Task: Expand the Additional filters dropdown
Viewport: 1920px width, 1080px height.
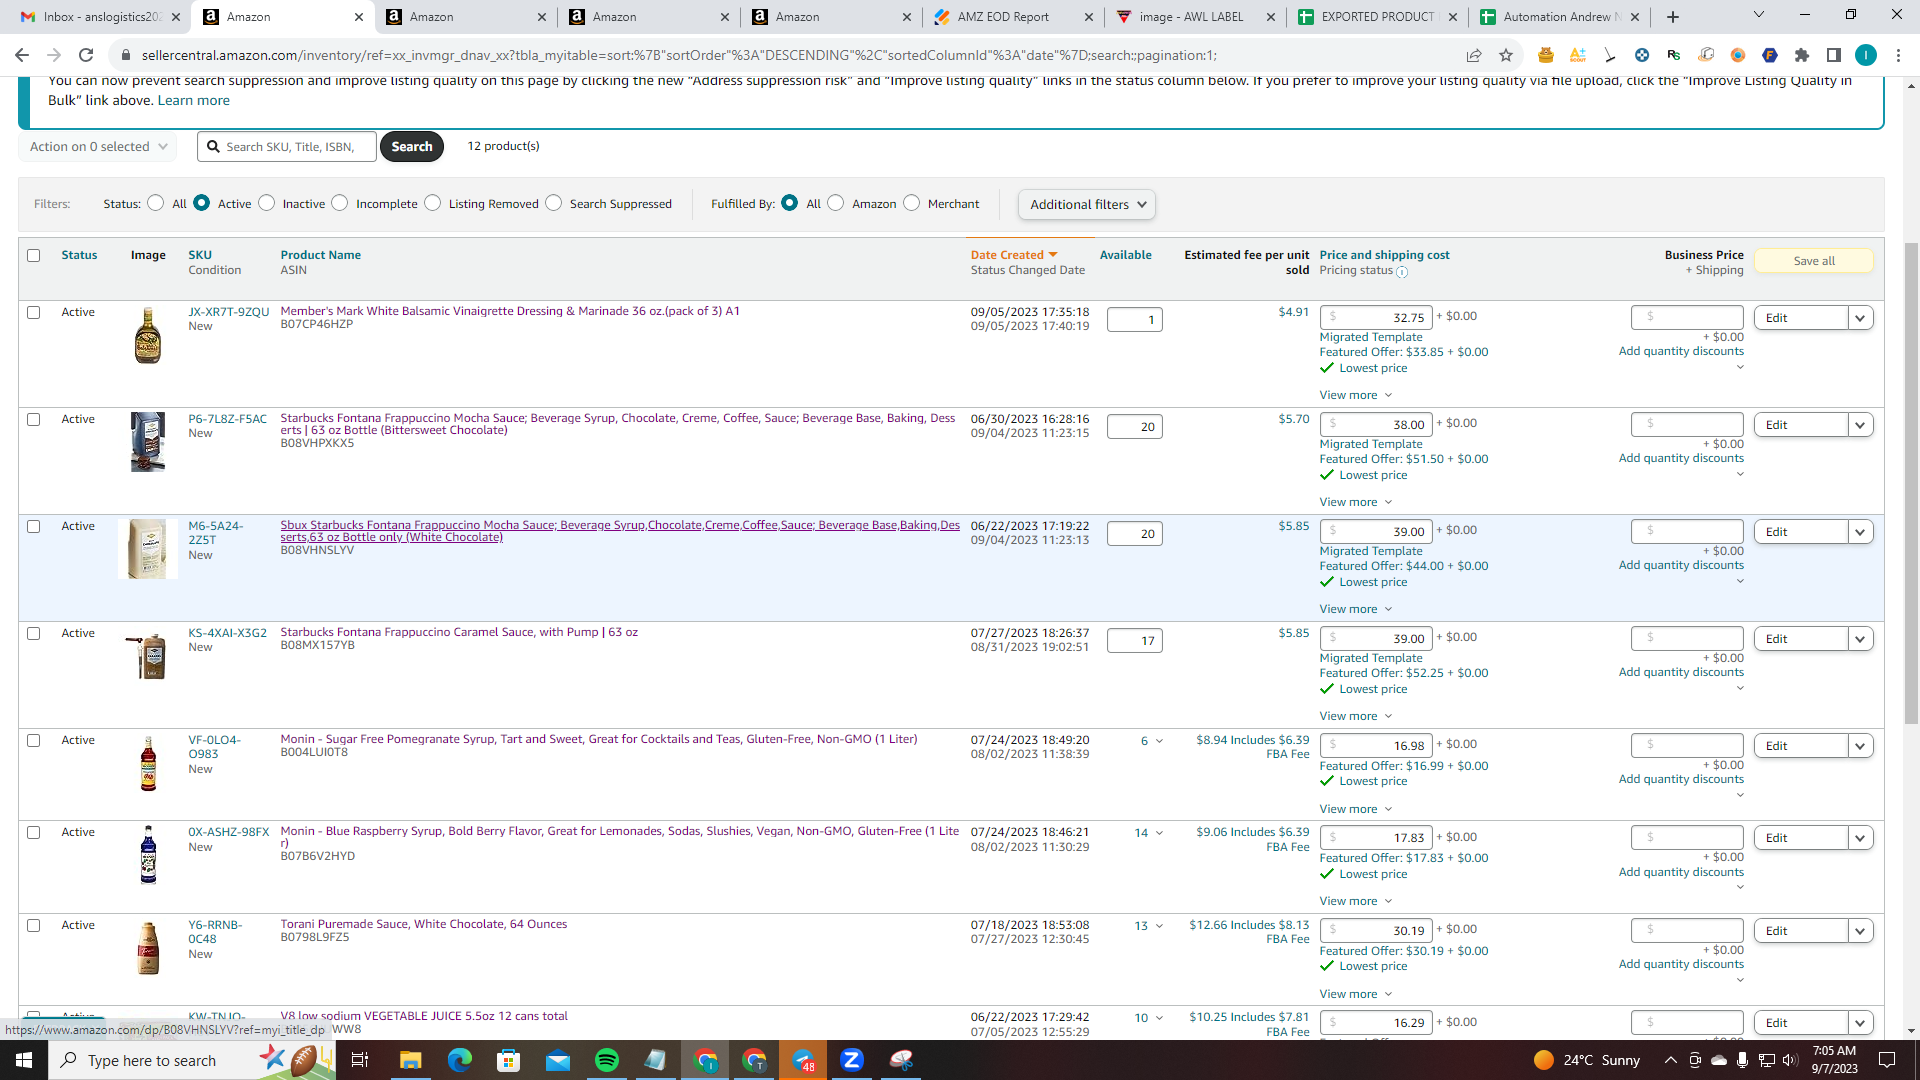Action: pos(1087,205)
